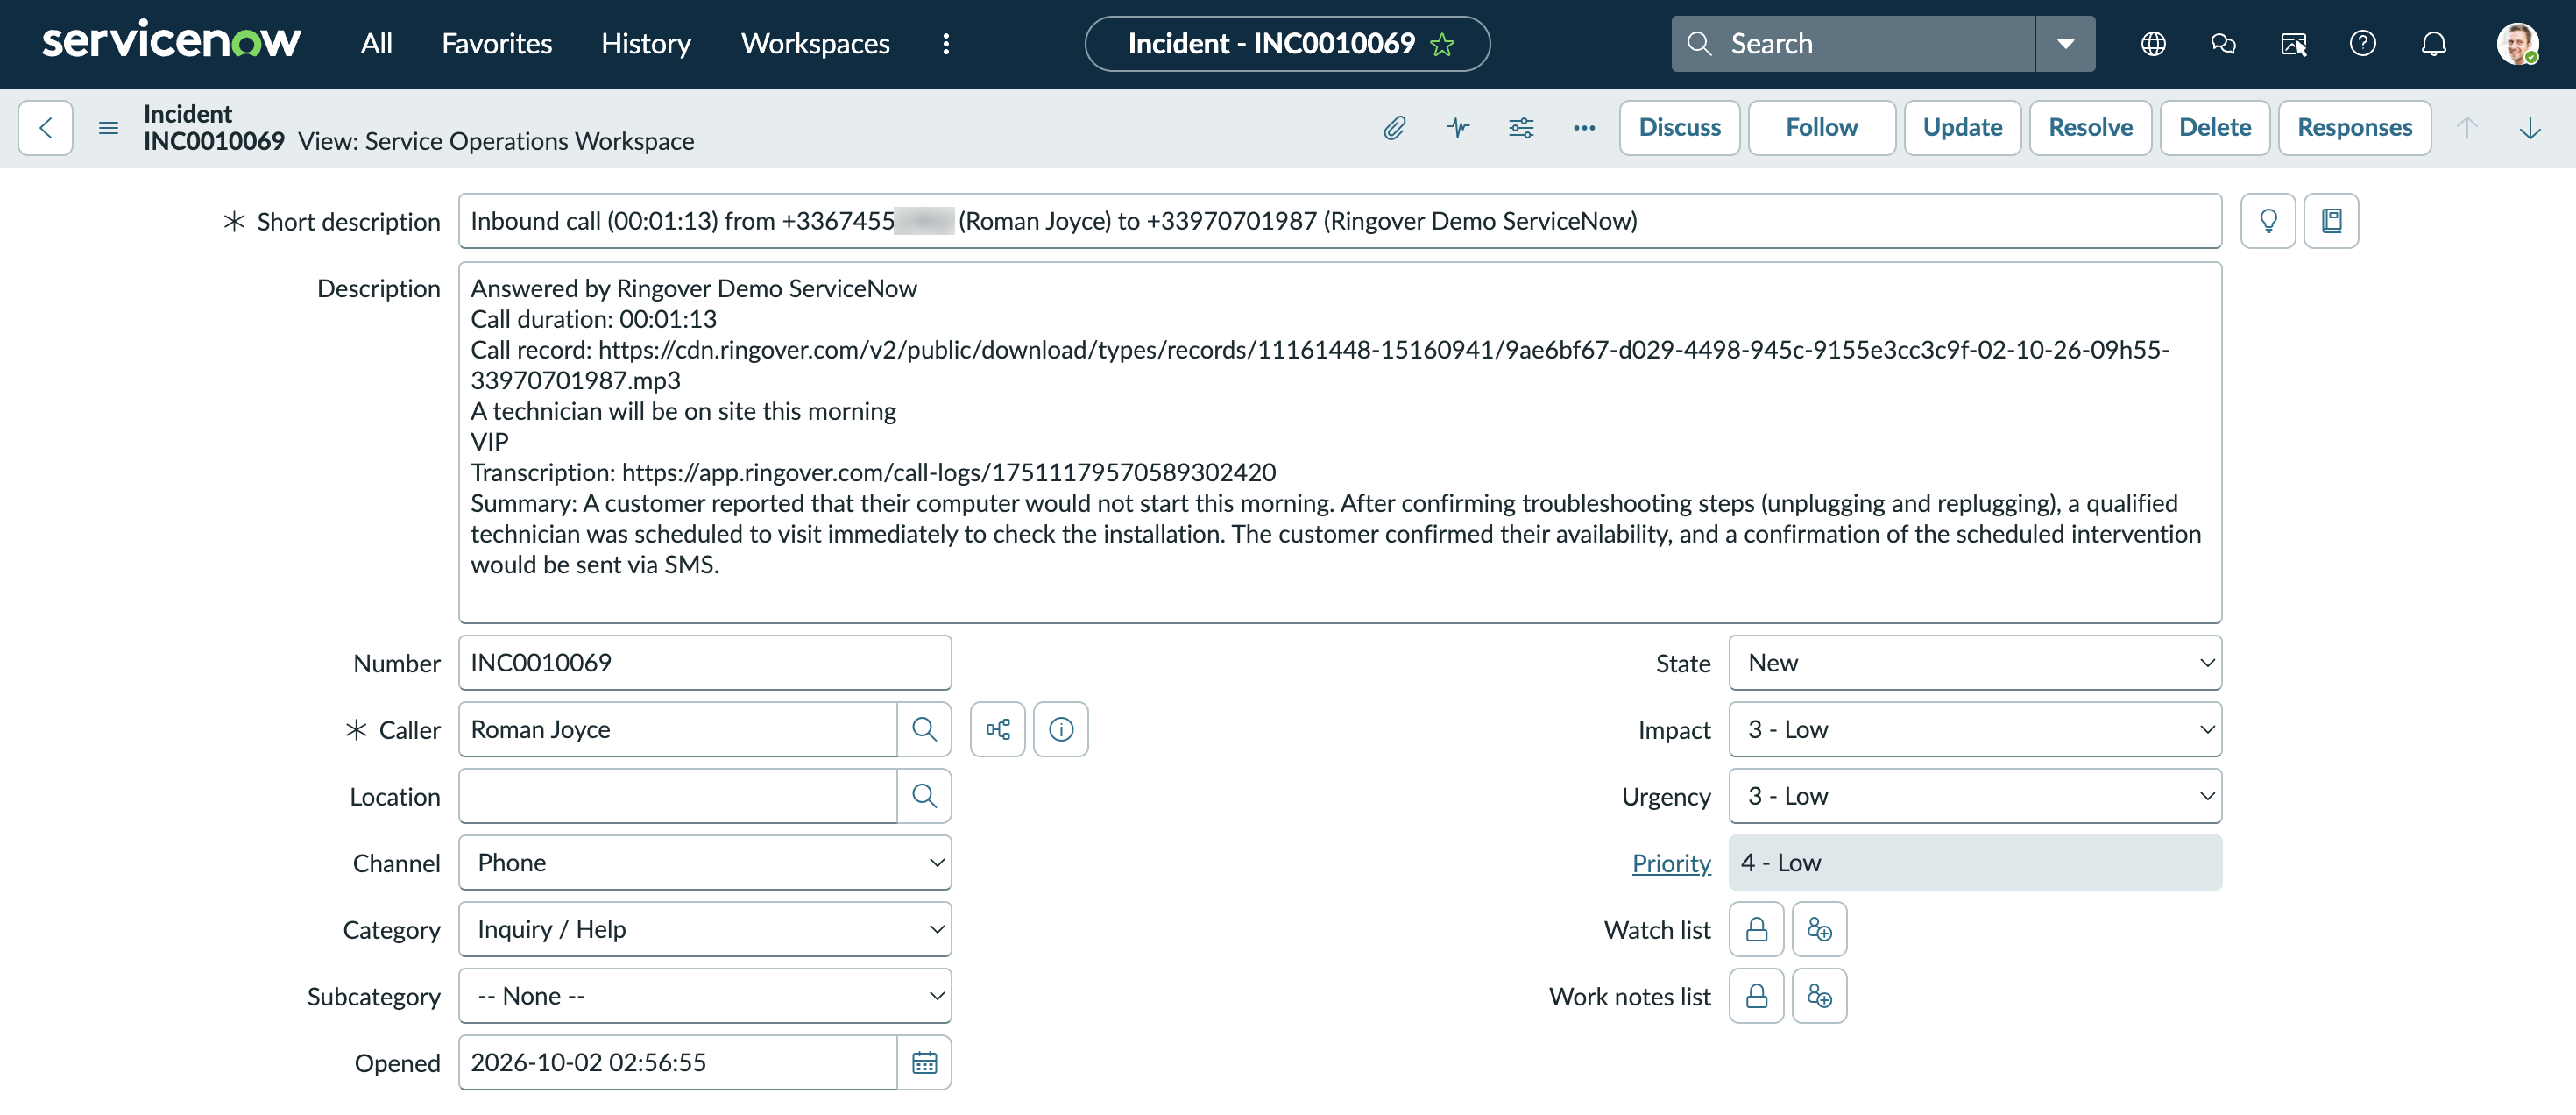This screenshot has height=1115, width=2576.
Task: Unlock the Work notes list field
Action: tap(1756, 997)
